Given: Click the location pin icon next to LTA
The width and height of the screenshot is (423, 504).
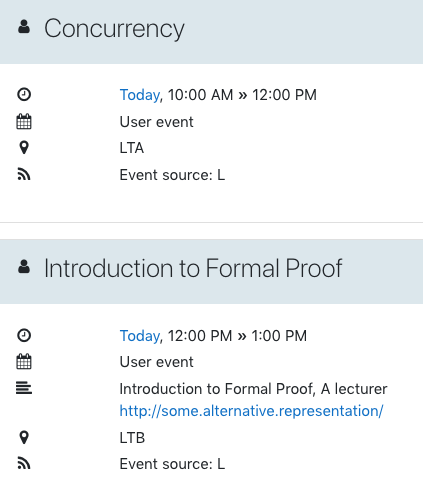Looking at the screenshot, I should (x=24, y=148).
